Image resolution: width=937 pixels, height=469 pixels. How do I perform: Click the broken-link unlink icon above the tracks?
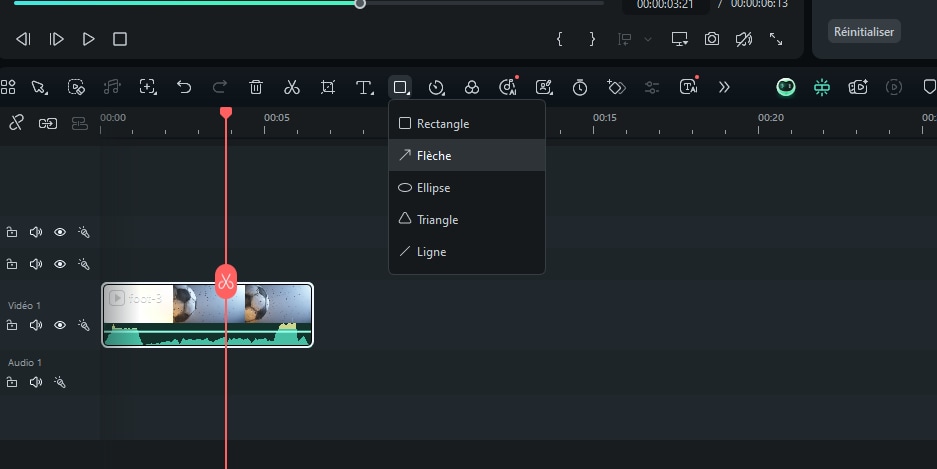click(16, 123)
